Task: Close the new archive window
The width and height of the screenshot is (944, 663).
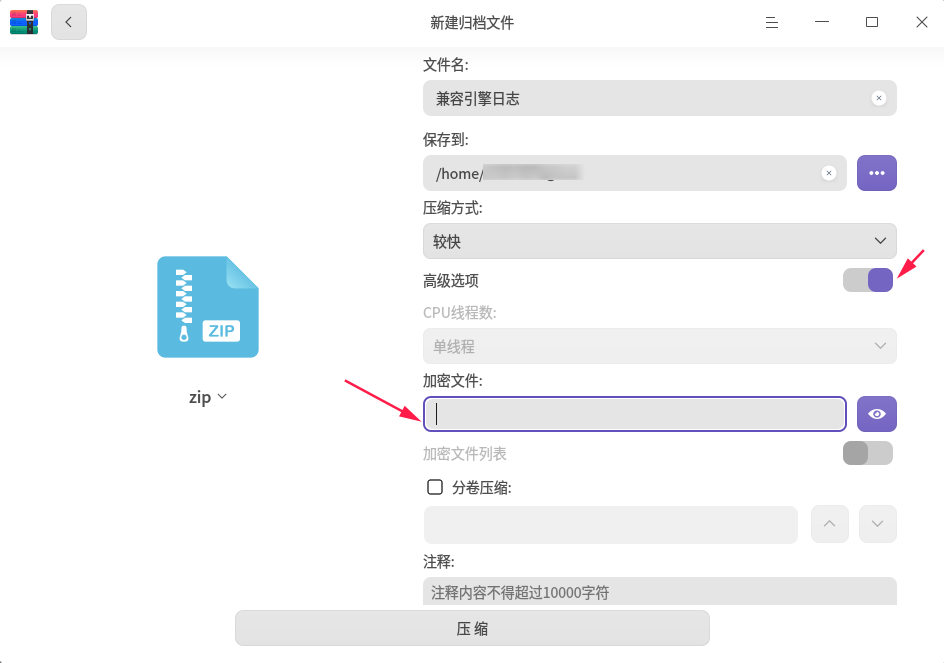Action: [922, 22]
